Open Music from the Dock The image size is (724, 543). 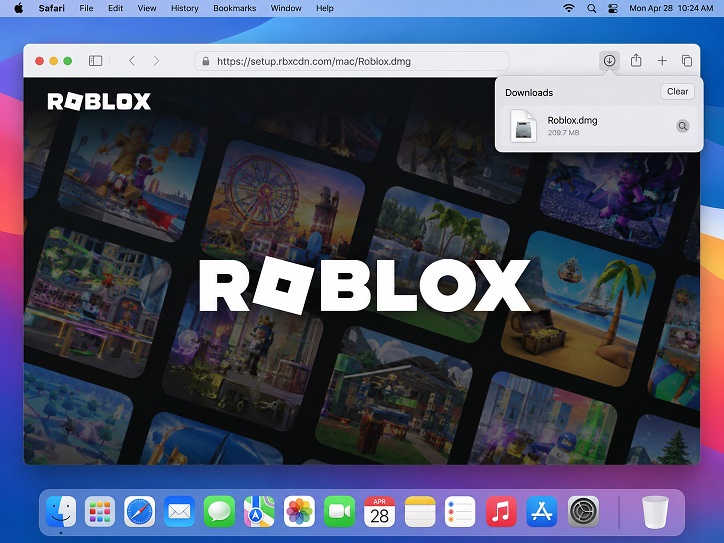click(501, 511)
